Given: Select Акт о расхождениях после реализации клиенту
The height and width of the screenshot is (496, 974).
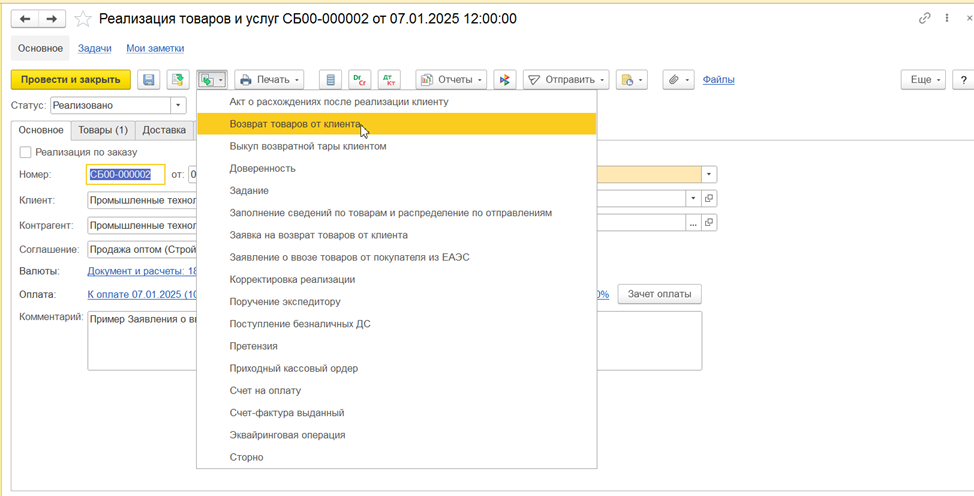Looking at the screenshot, I should [x=396, y=101].
